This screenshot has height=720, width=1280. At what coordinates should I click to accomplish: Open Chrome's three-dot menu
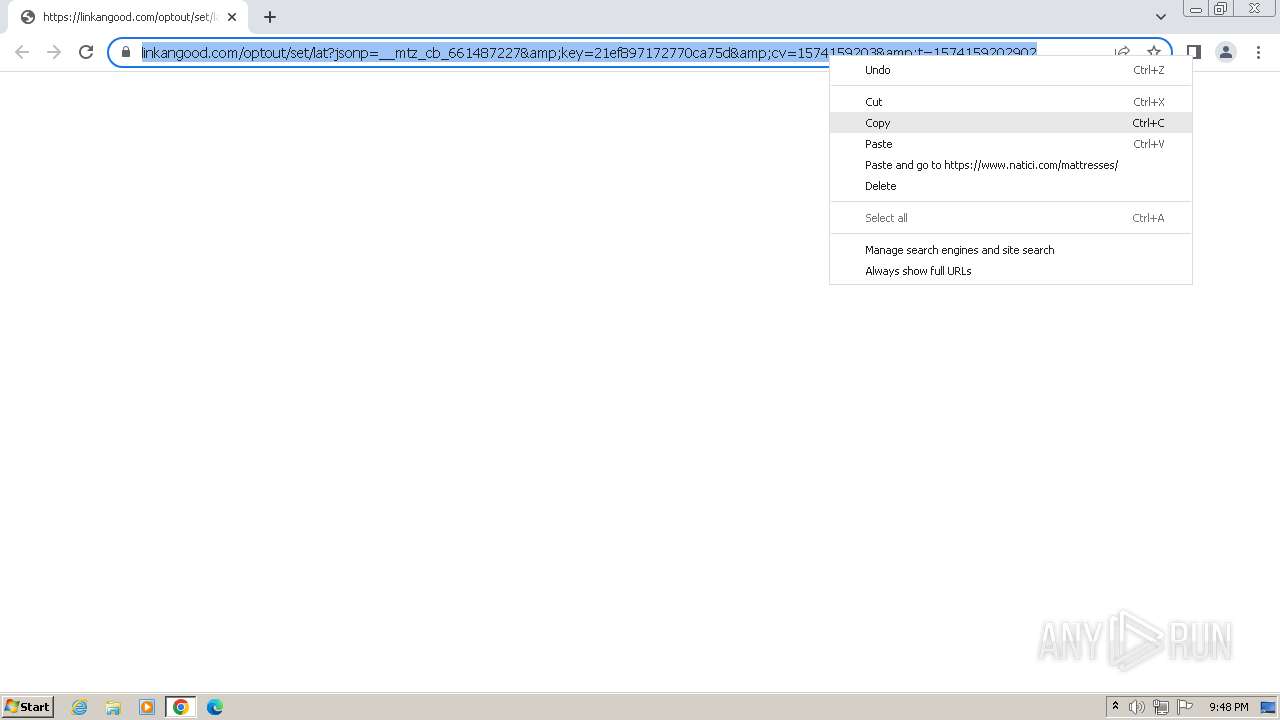(x=1258, y=52)
